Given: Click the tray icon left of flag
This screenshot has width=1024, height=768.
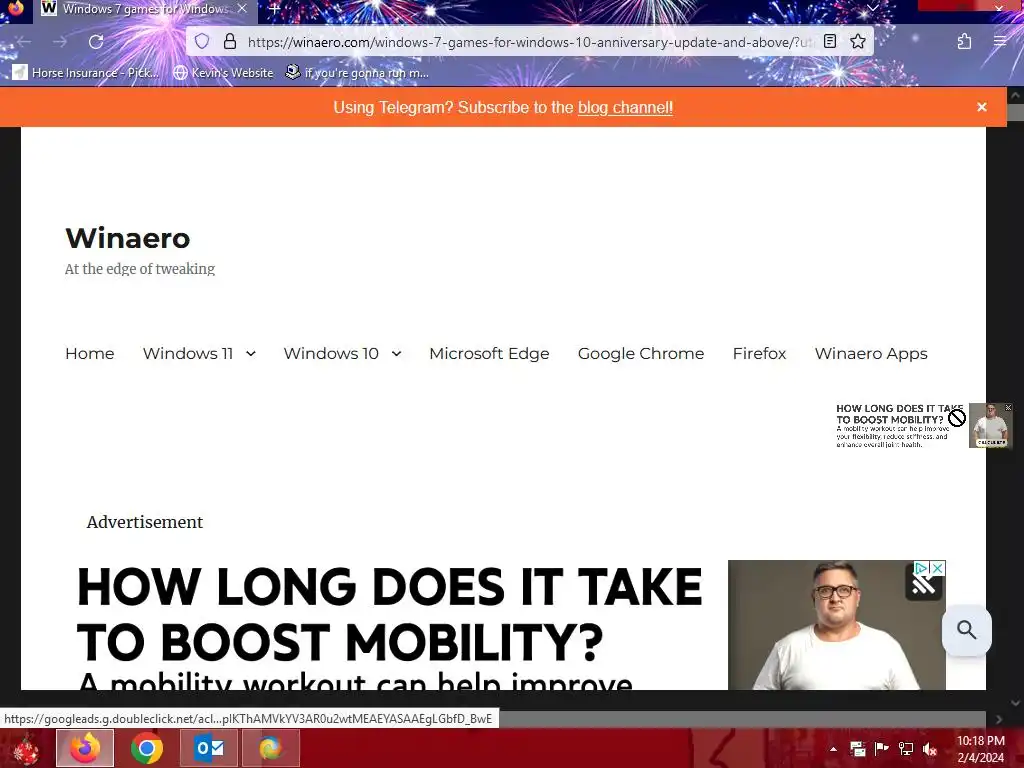Looking at the screenshot, I should pyautogui.click(x=857, y=749).
